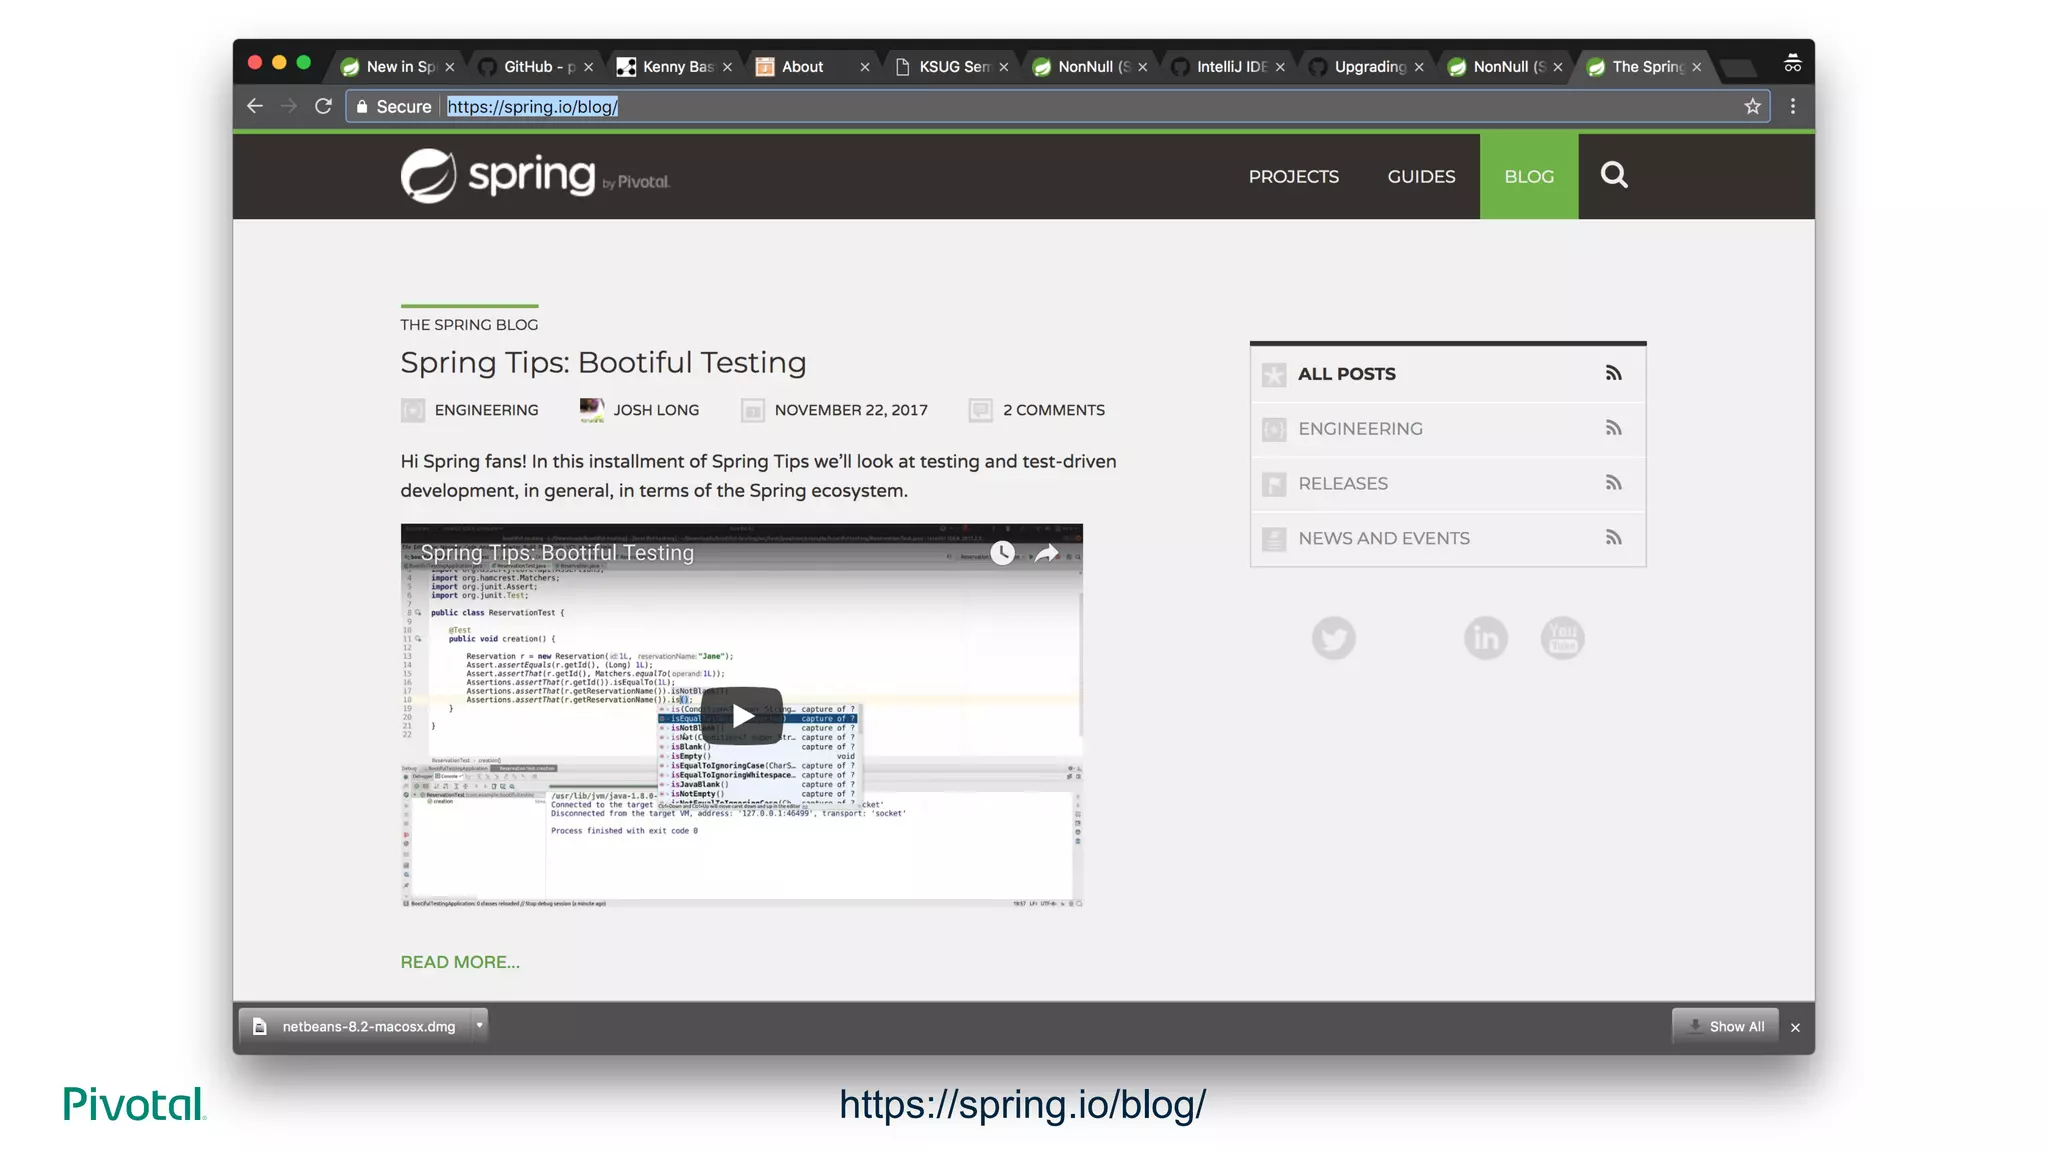Open the LinkedIn social icon
Screen dimensions: 2048x1152
click(1486, 638)
